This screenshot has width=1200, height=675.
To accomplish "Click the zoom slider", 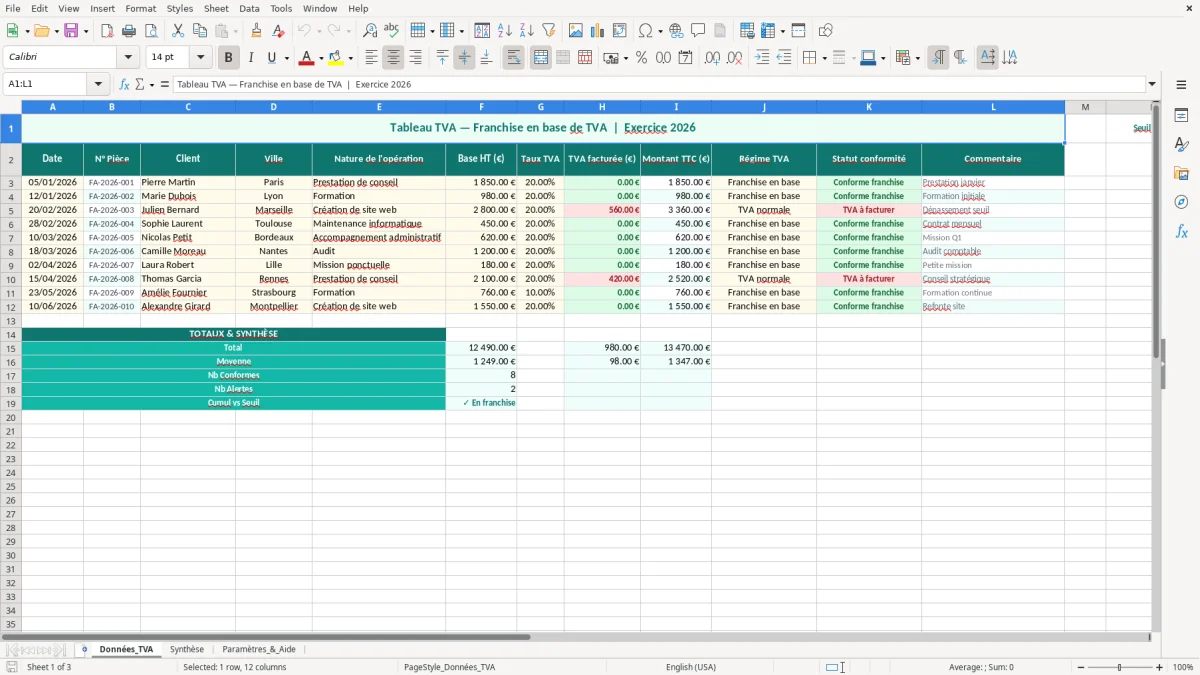I will click(x=1120, y=667).
